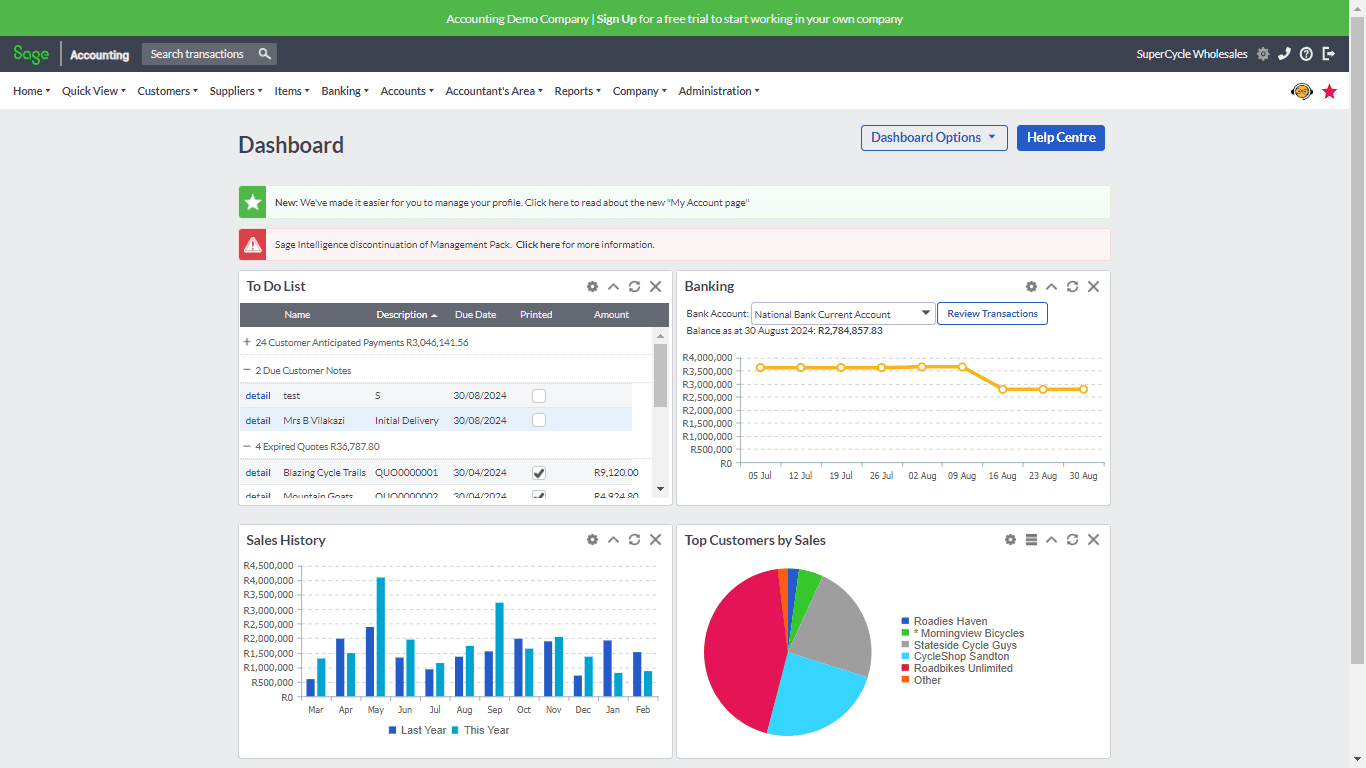Open the detail link for test note
Viewport: 1366px width, 768px height.
pyautogui.click(x=258, y=396)
